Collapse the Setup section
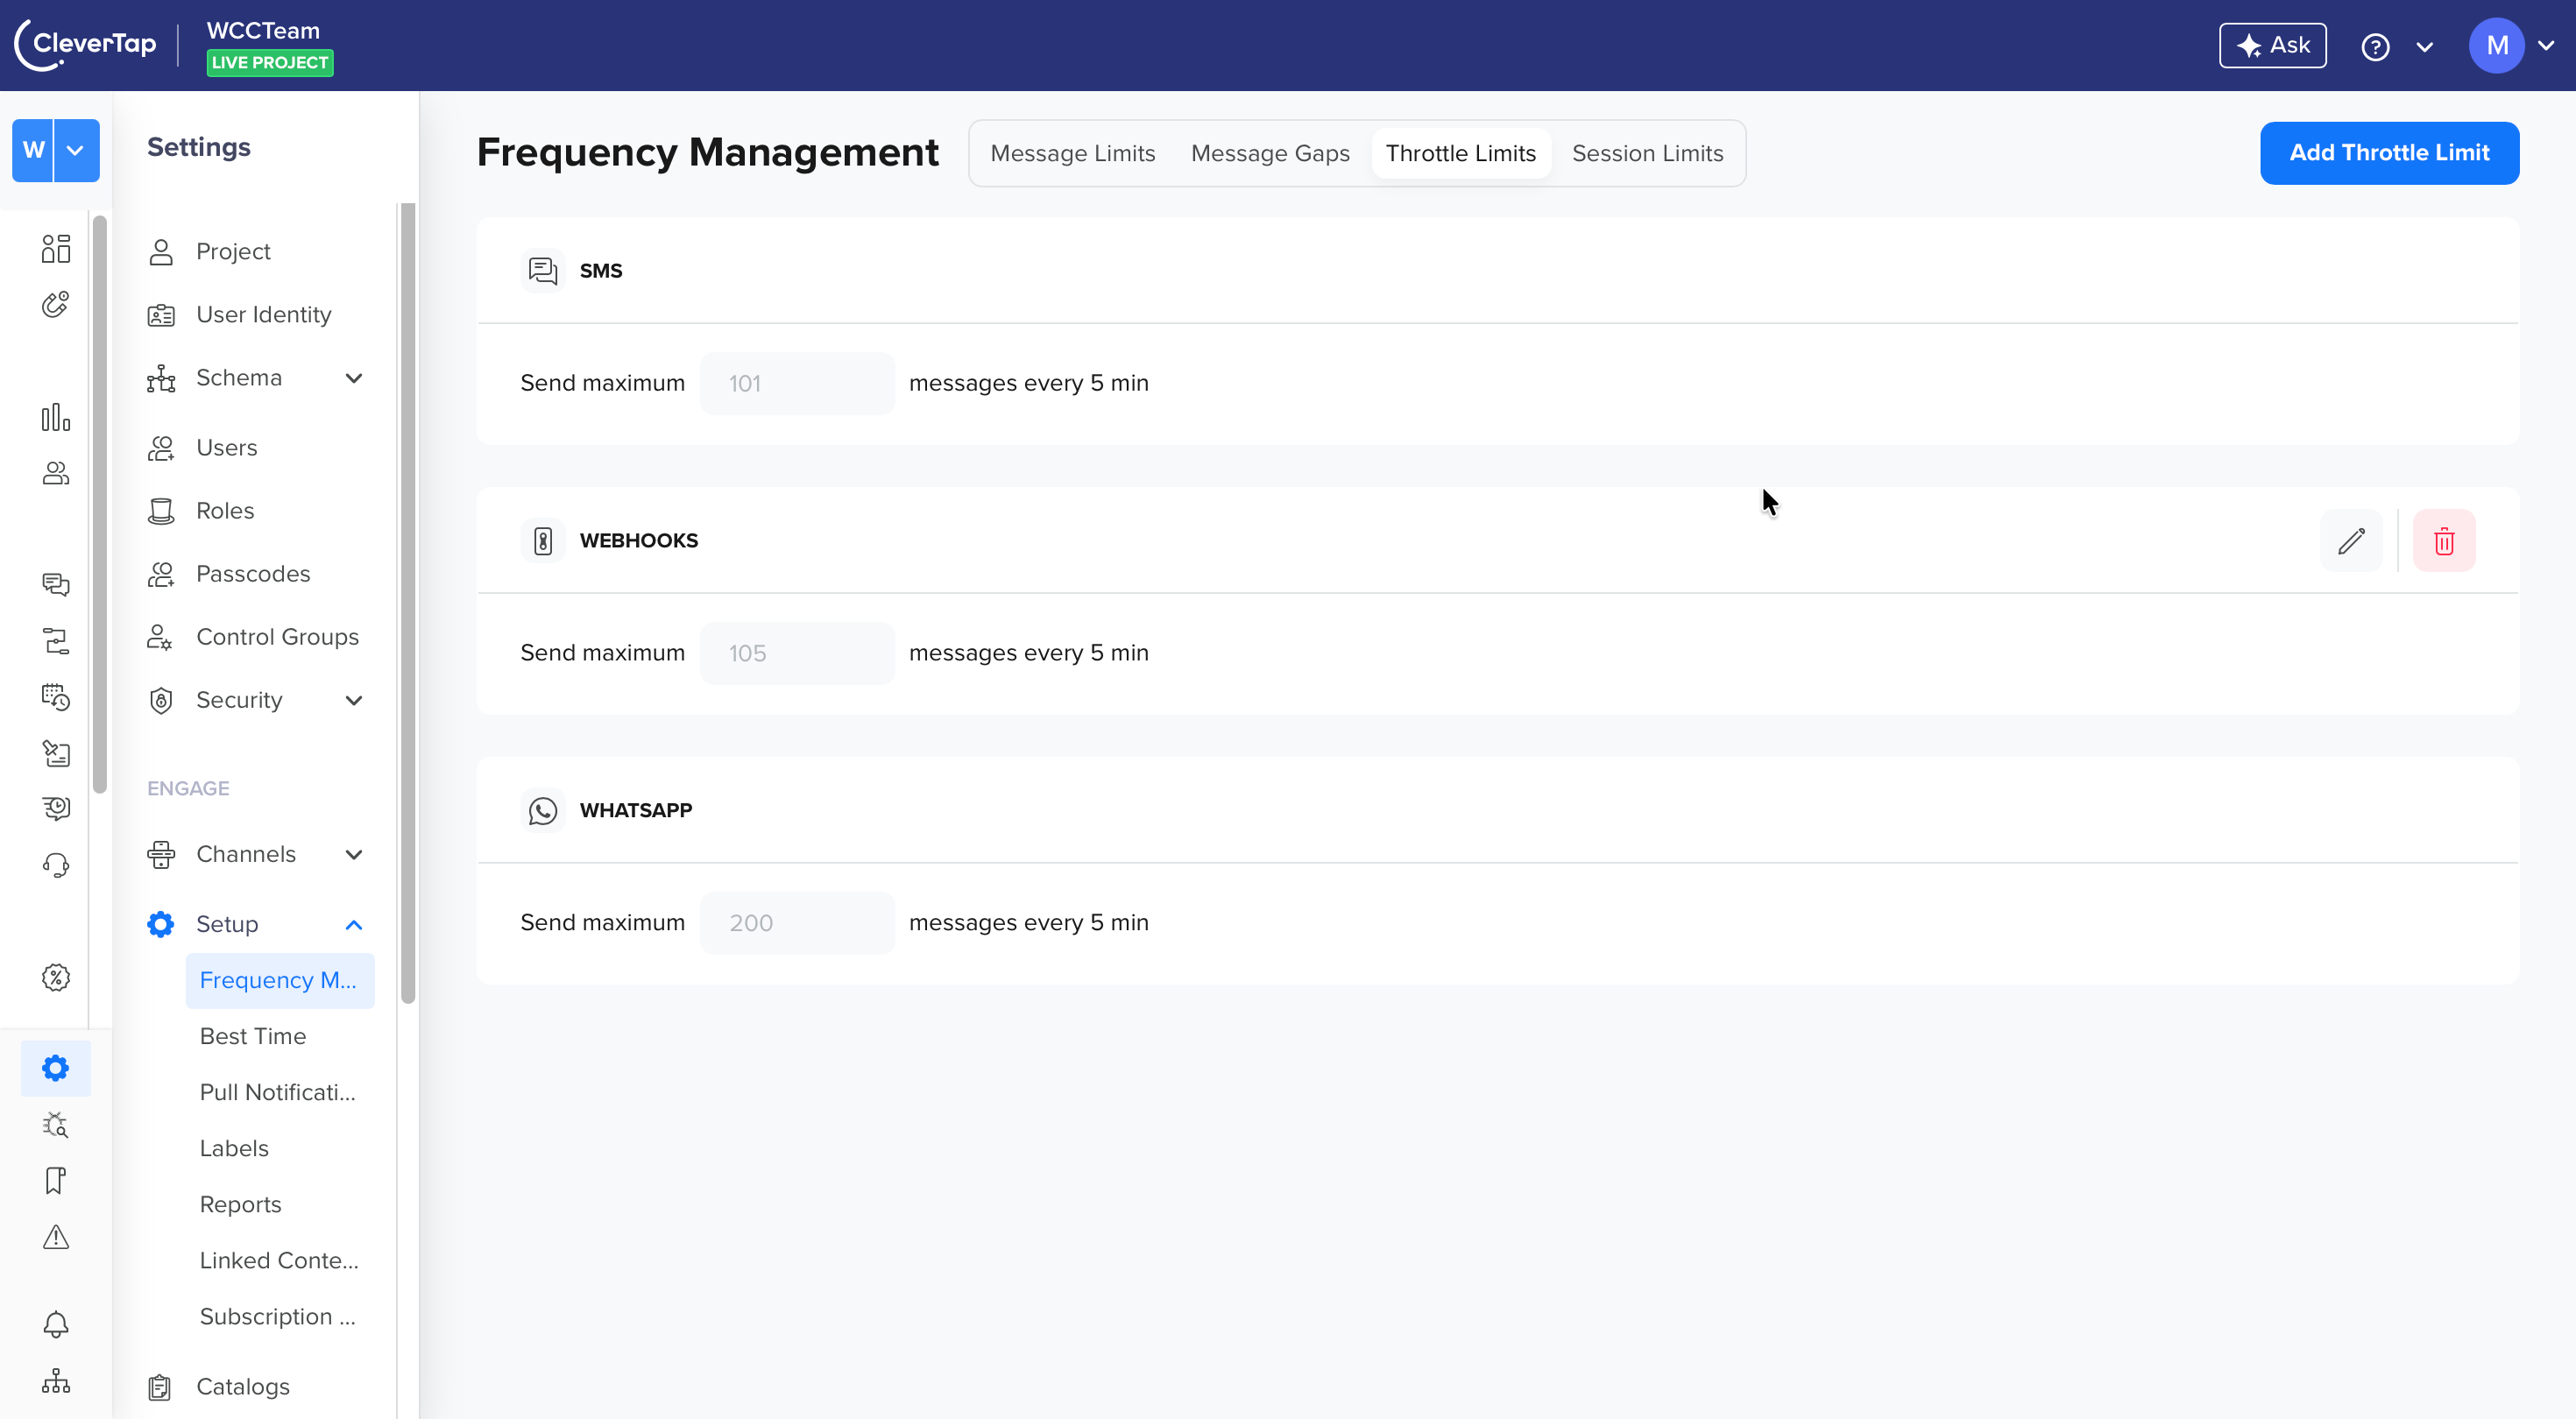2576x1419 pixels. click(354, 925)
